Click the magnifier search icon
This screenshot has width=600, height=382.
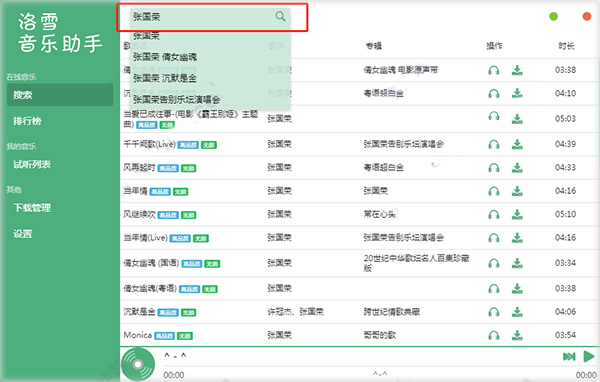[280, 16]
